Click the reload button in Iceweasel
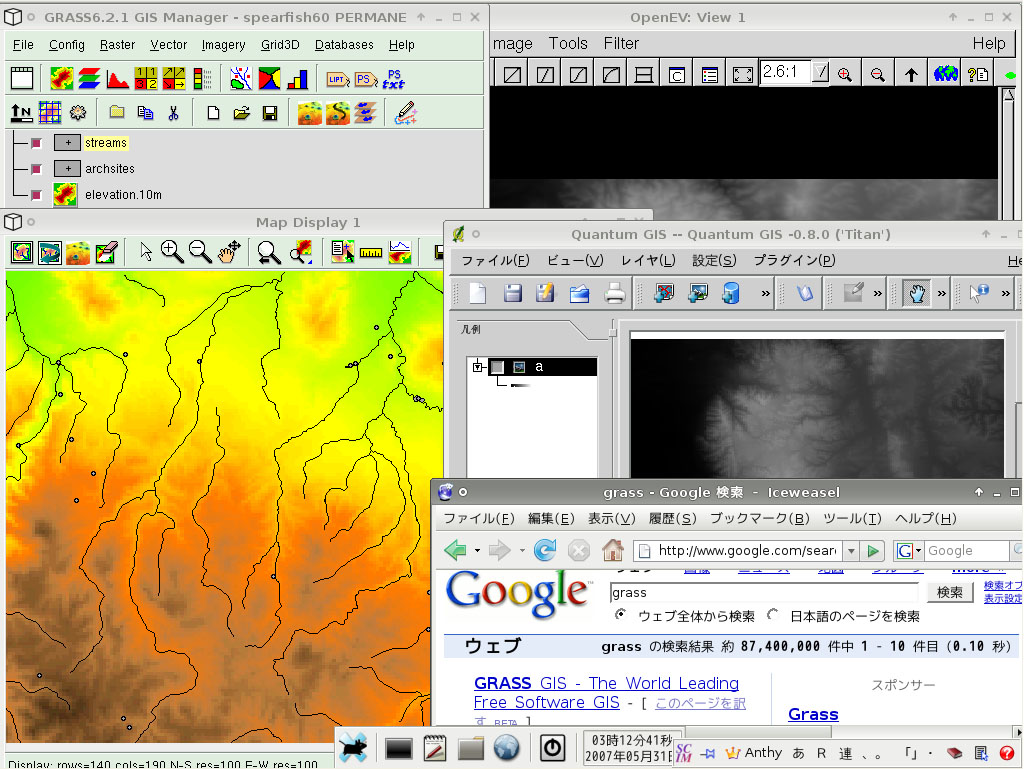Screen dimensions: 1024x769 coord(545,550)
